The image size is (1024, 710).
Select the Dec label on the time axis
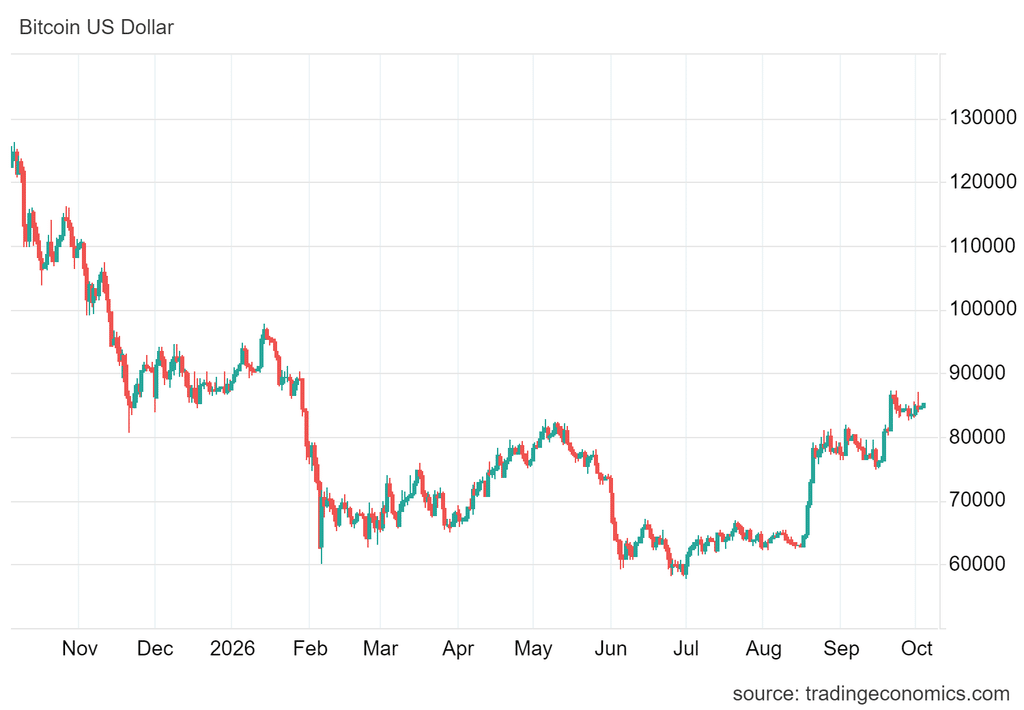coord(155,648)
